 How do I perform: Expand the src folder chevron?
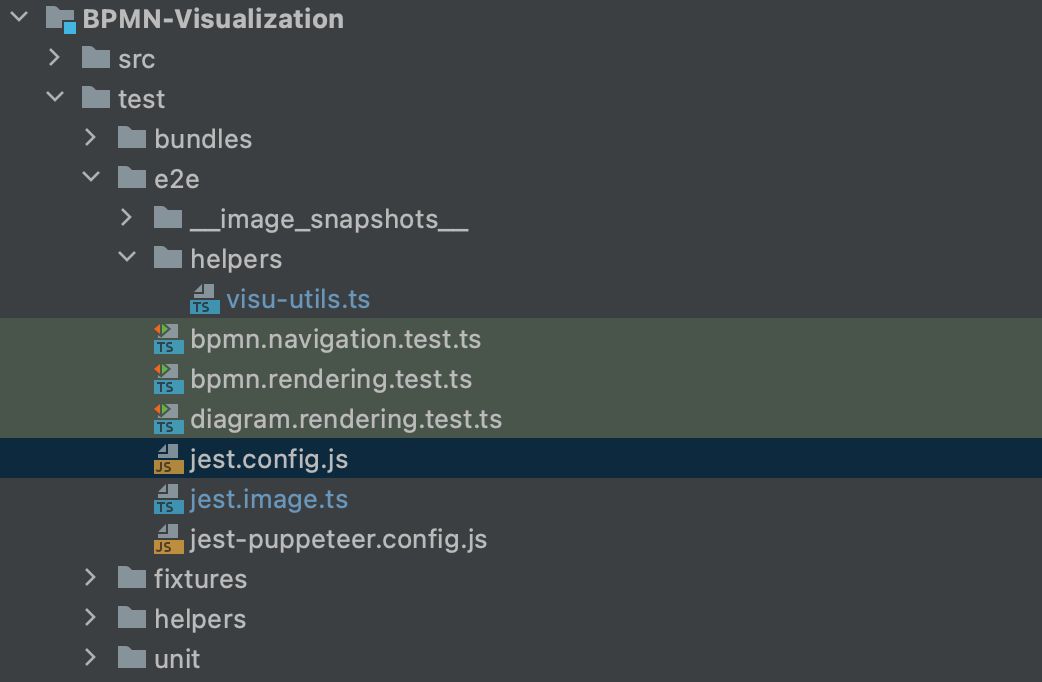pos(55,59)
